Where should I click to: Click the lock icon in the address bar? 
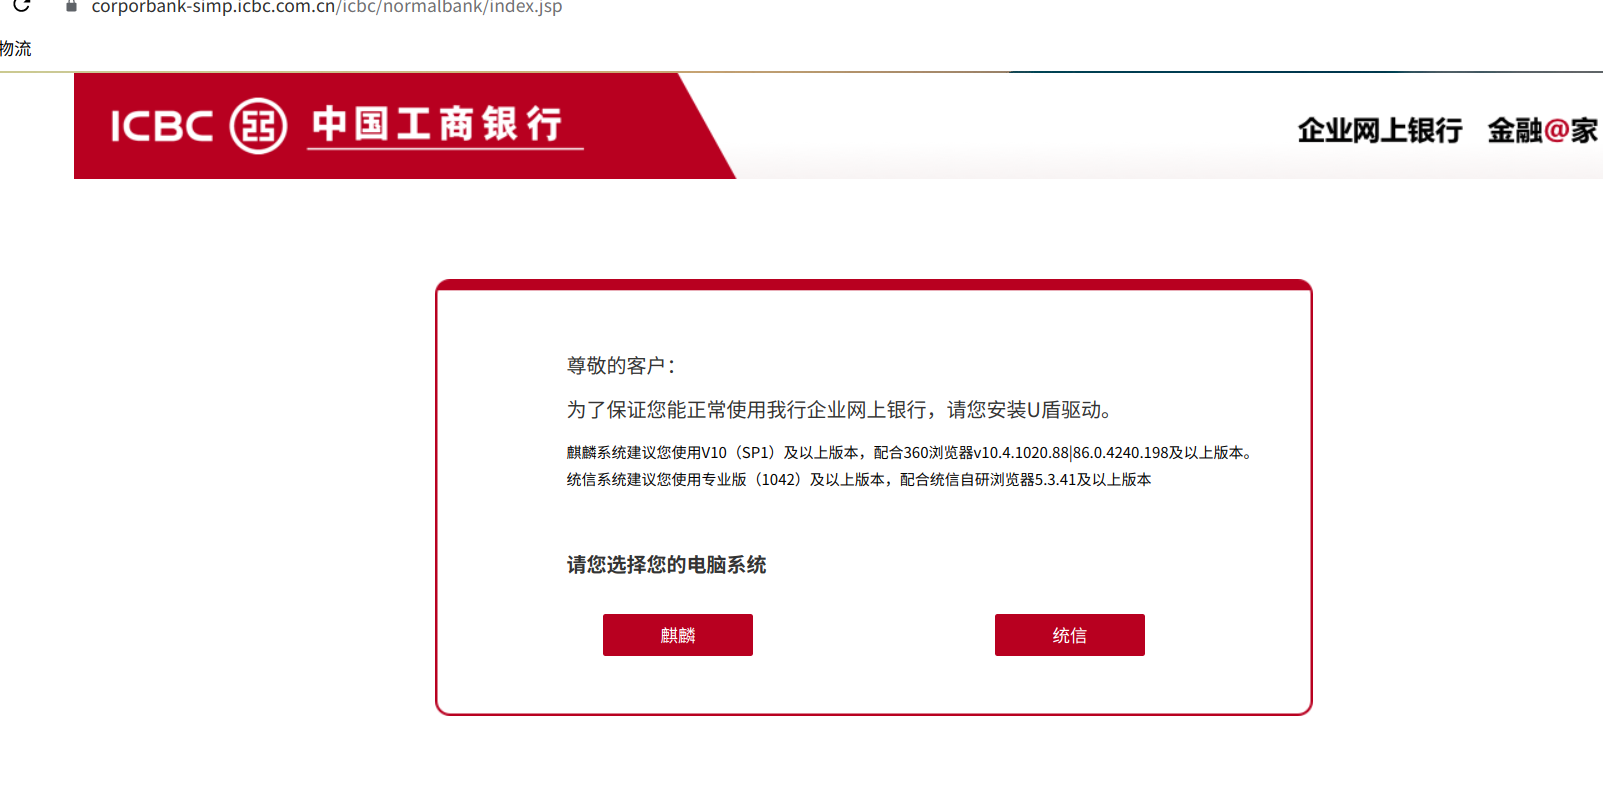(x=71, y=6)
